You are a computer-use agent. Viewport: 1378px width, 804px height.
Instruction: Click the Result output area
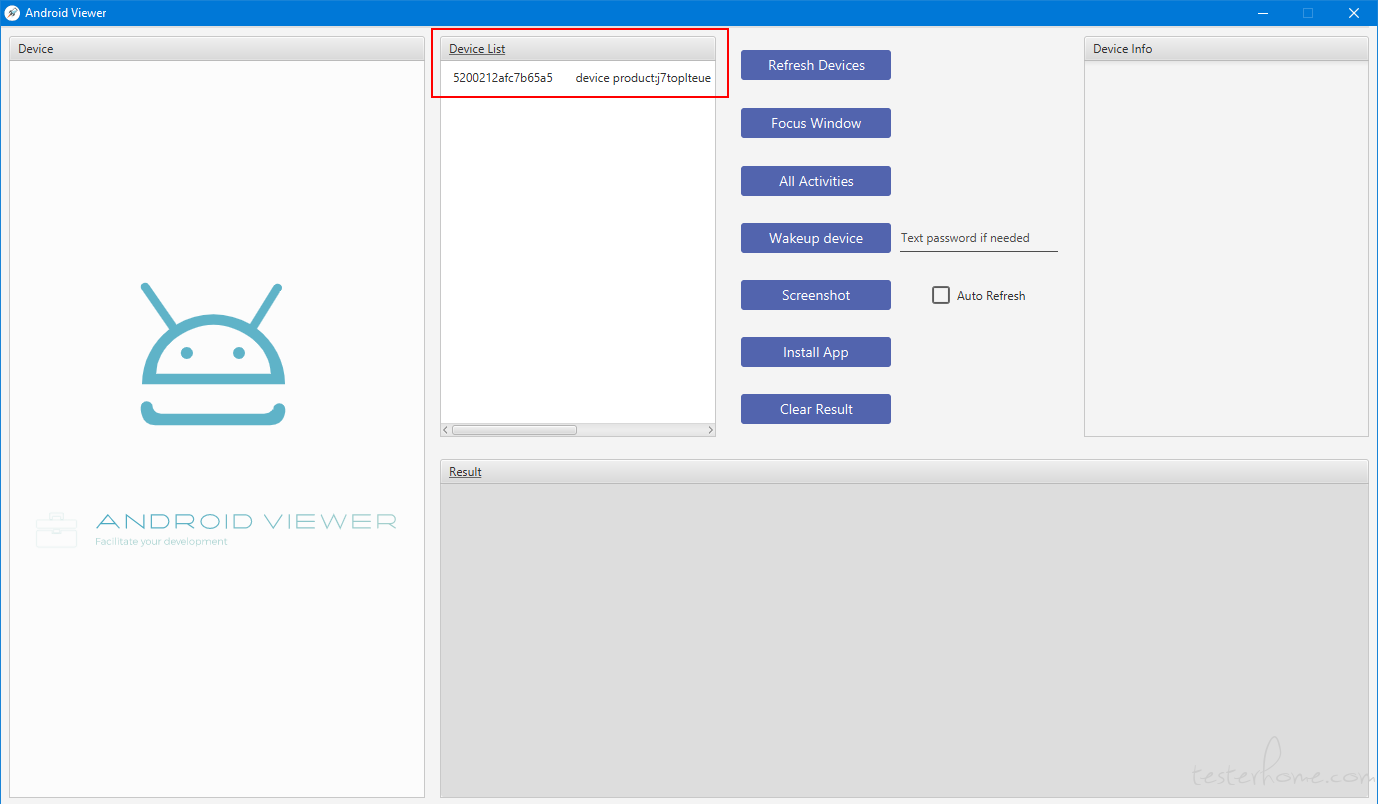[x=904, y=640]
